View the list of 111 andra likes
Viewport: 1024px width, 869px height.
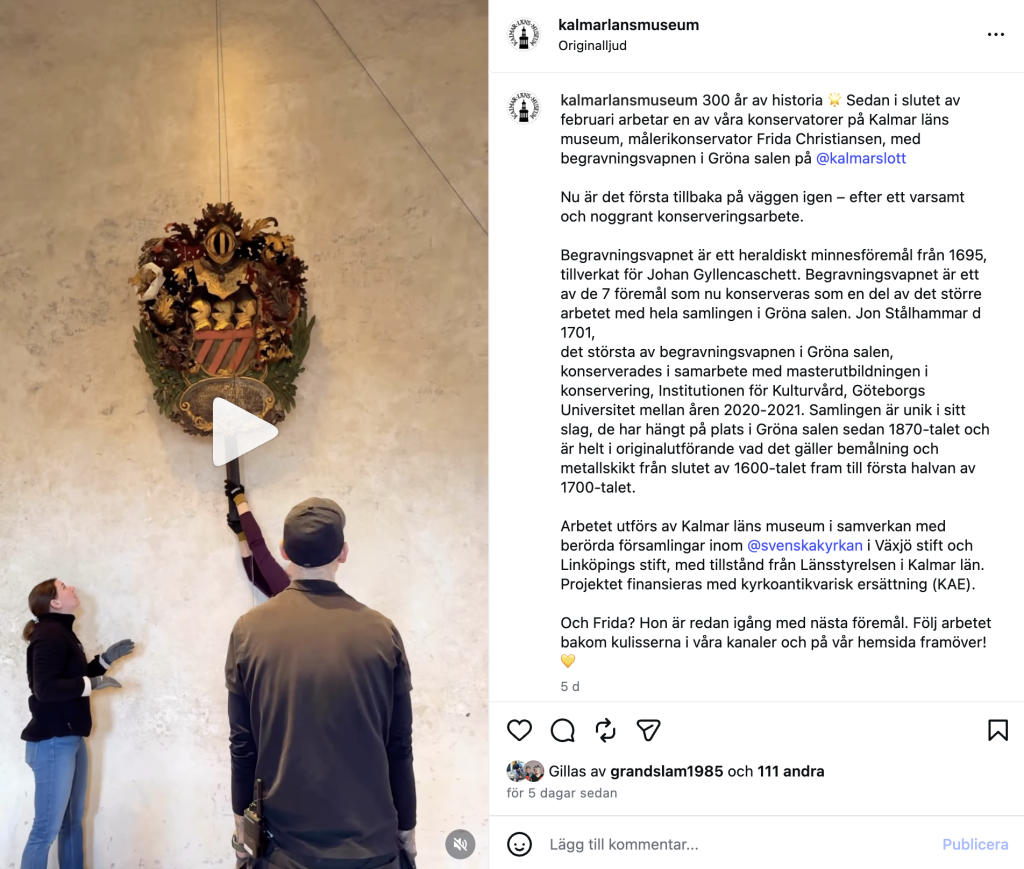point(790,771)
